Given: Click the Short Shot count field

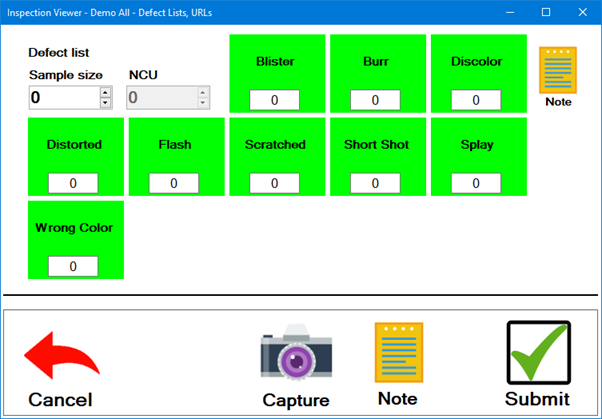Looking at the screenshot, I should (375, 183).
